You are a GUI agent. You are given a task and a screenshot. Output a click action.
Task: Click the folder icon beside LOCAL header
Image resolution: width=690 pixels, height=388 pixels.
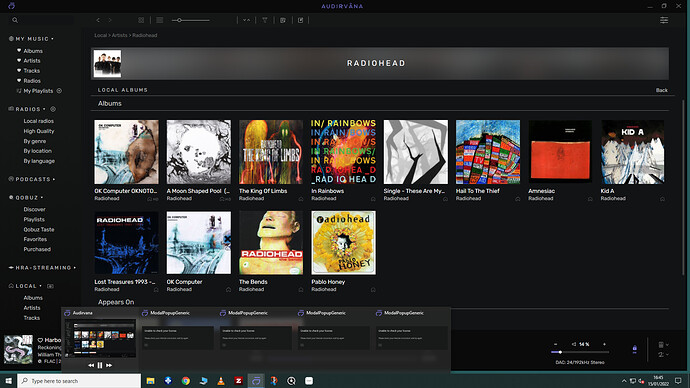(50, 286)
